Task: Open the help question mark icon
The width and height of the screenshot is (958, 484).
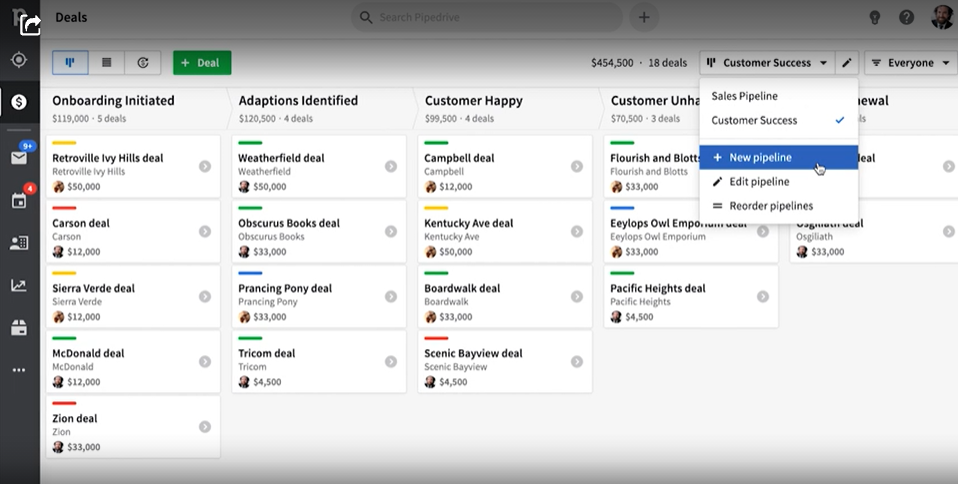Action: (x=907, y=17)
